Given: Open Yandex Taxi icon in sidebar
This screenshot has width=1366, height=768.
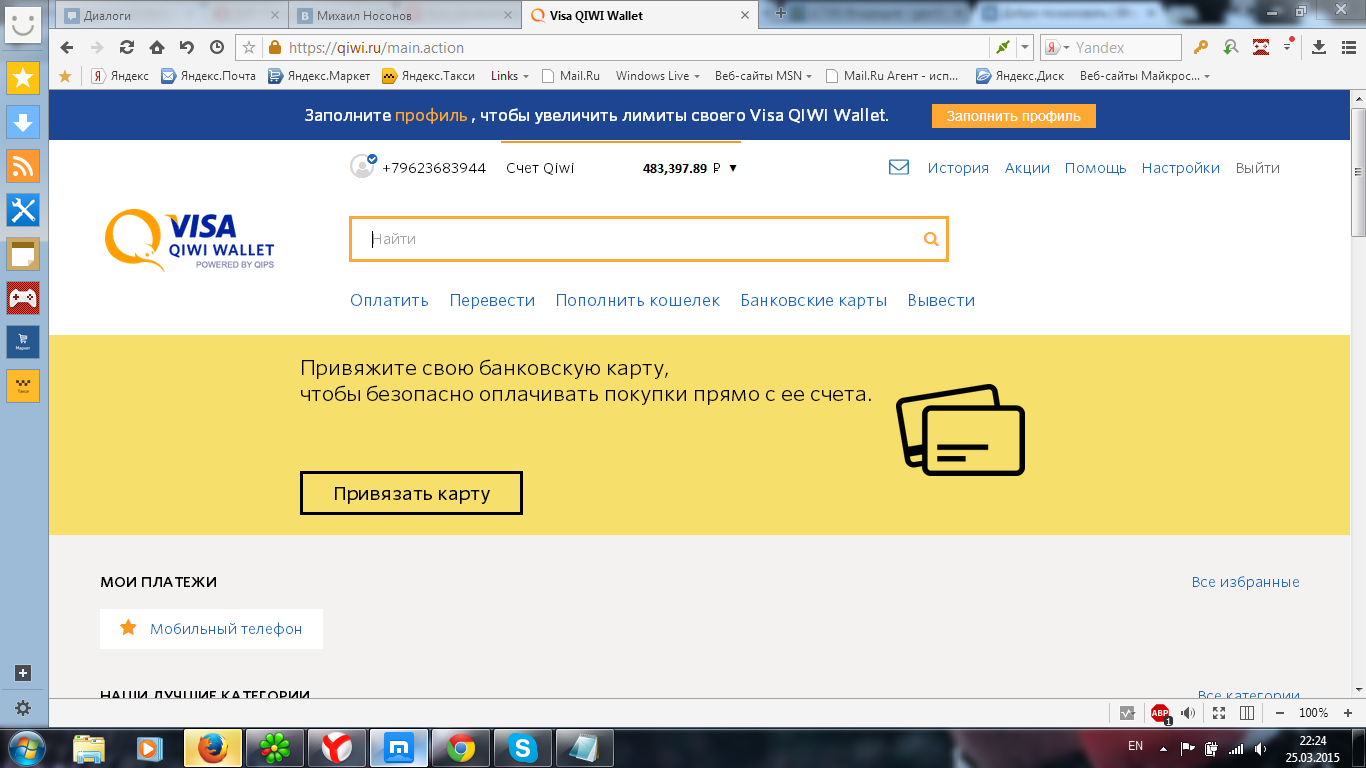Looking at the screenshot, I should pyautogui.click(x=23, y=386).
